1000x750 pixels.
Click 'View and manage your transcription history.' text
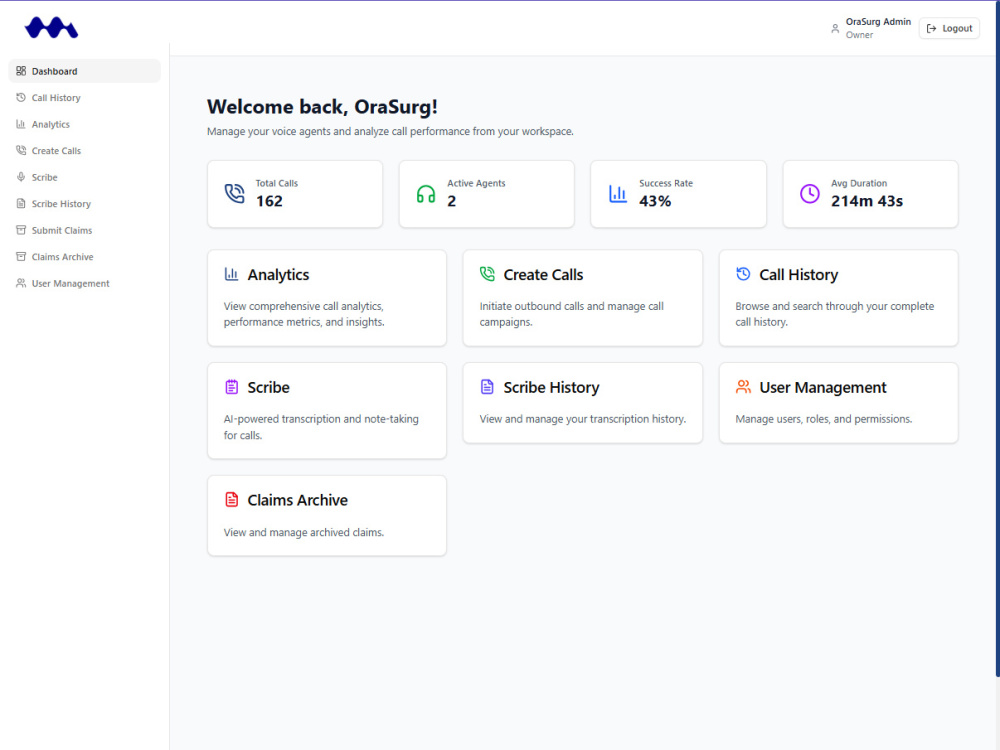(582, 419)
